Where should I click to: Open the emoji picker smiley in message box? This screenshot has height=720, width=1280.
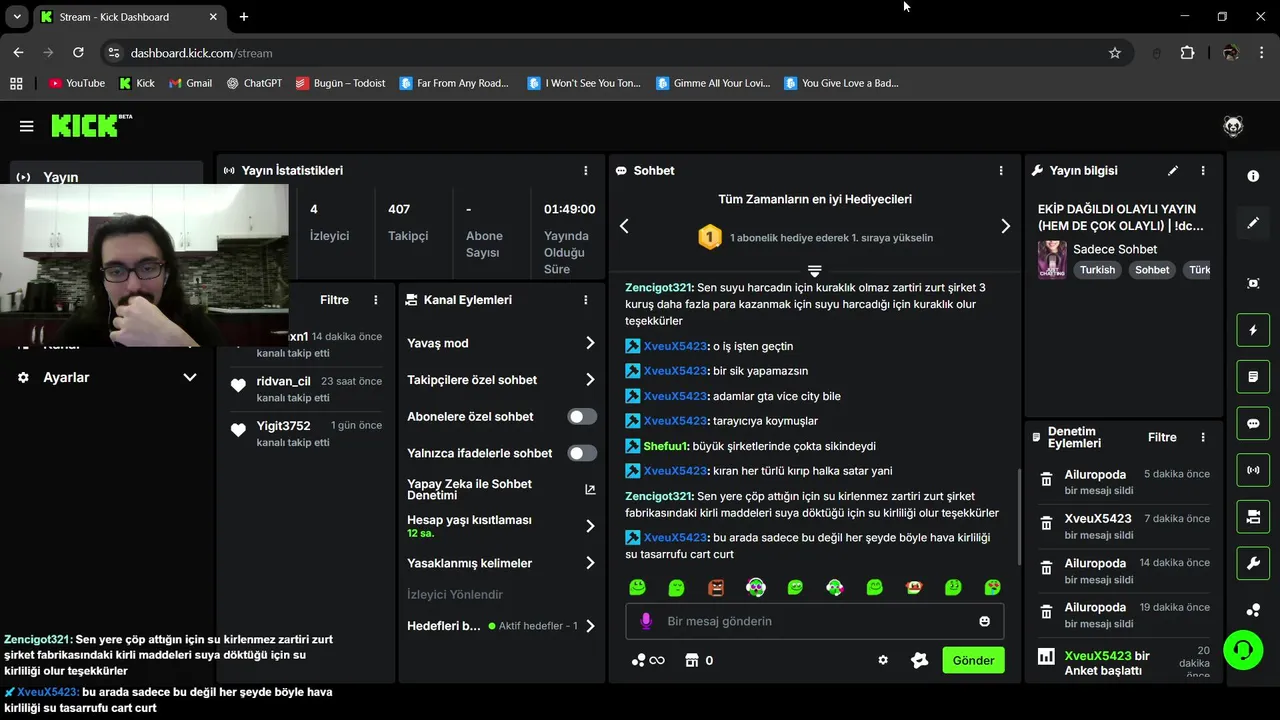tap(984, 621)
